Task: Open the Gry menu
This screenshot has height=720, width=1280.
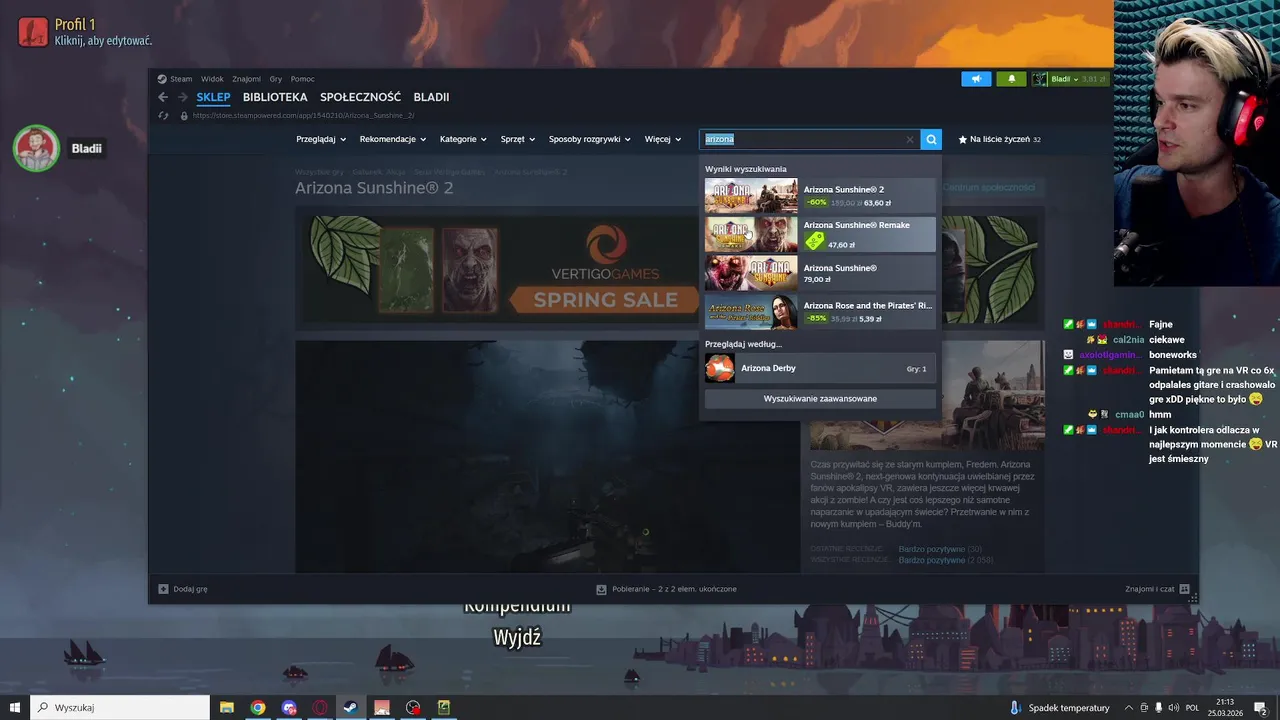Action: tap(276, 79)
